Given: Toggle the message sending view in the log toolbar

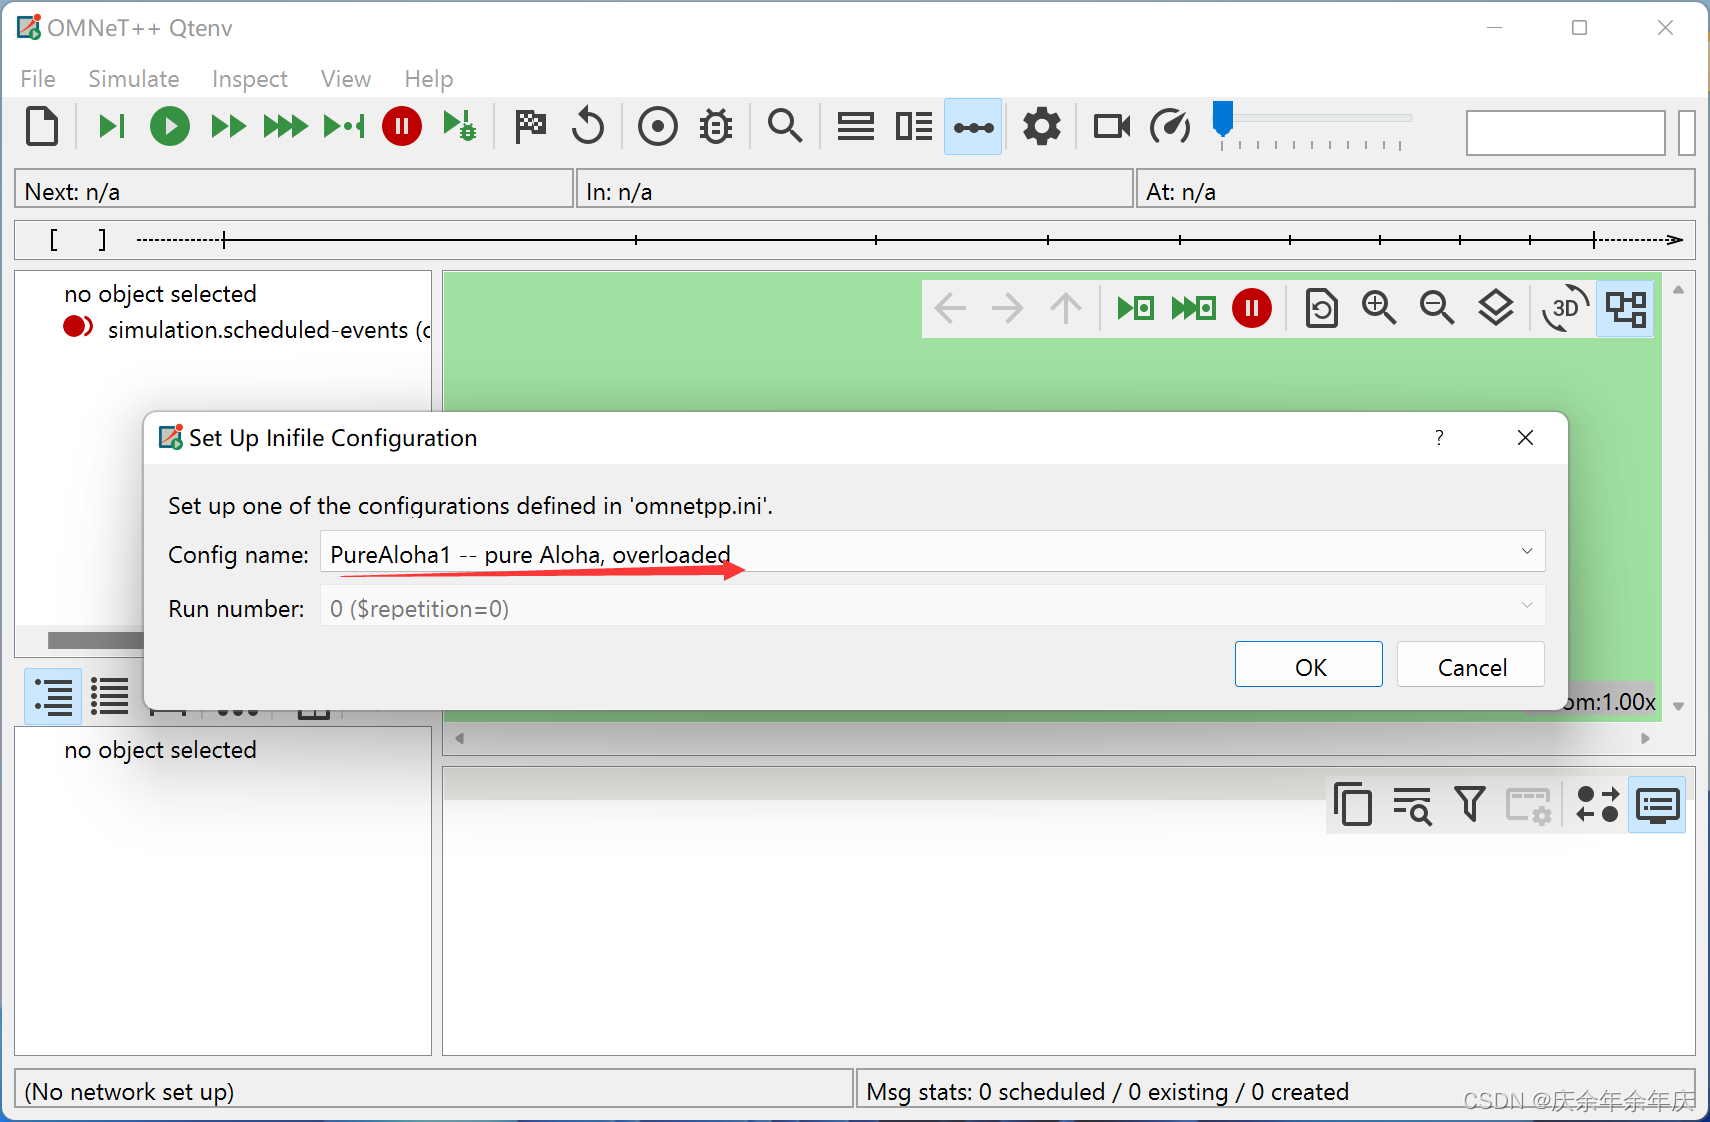Looking at the screenshot, I should tap(1598, 804).
